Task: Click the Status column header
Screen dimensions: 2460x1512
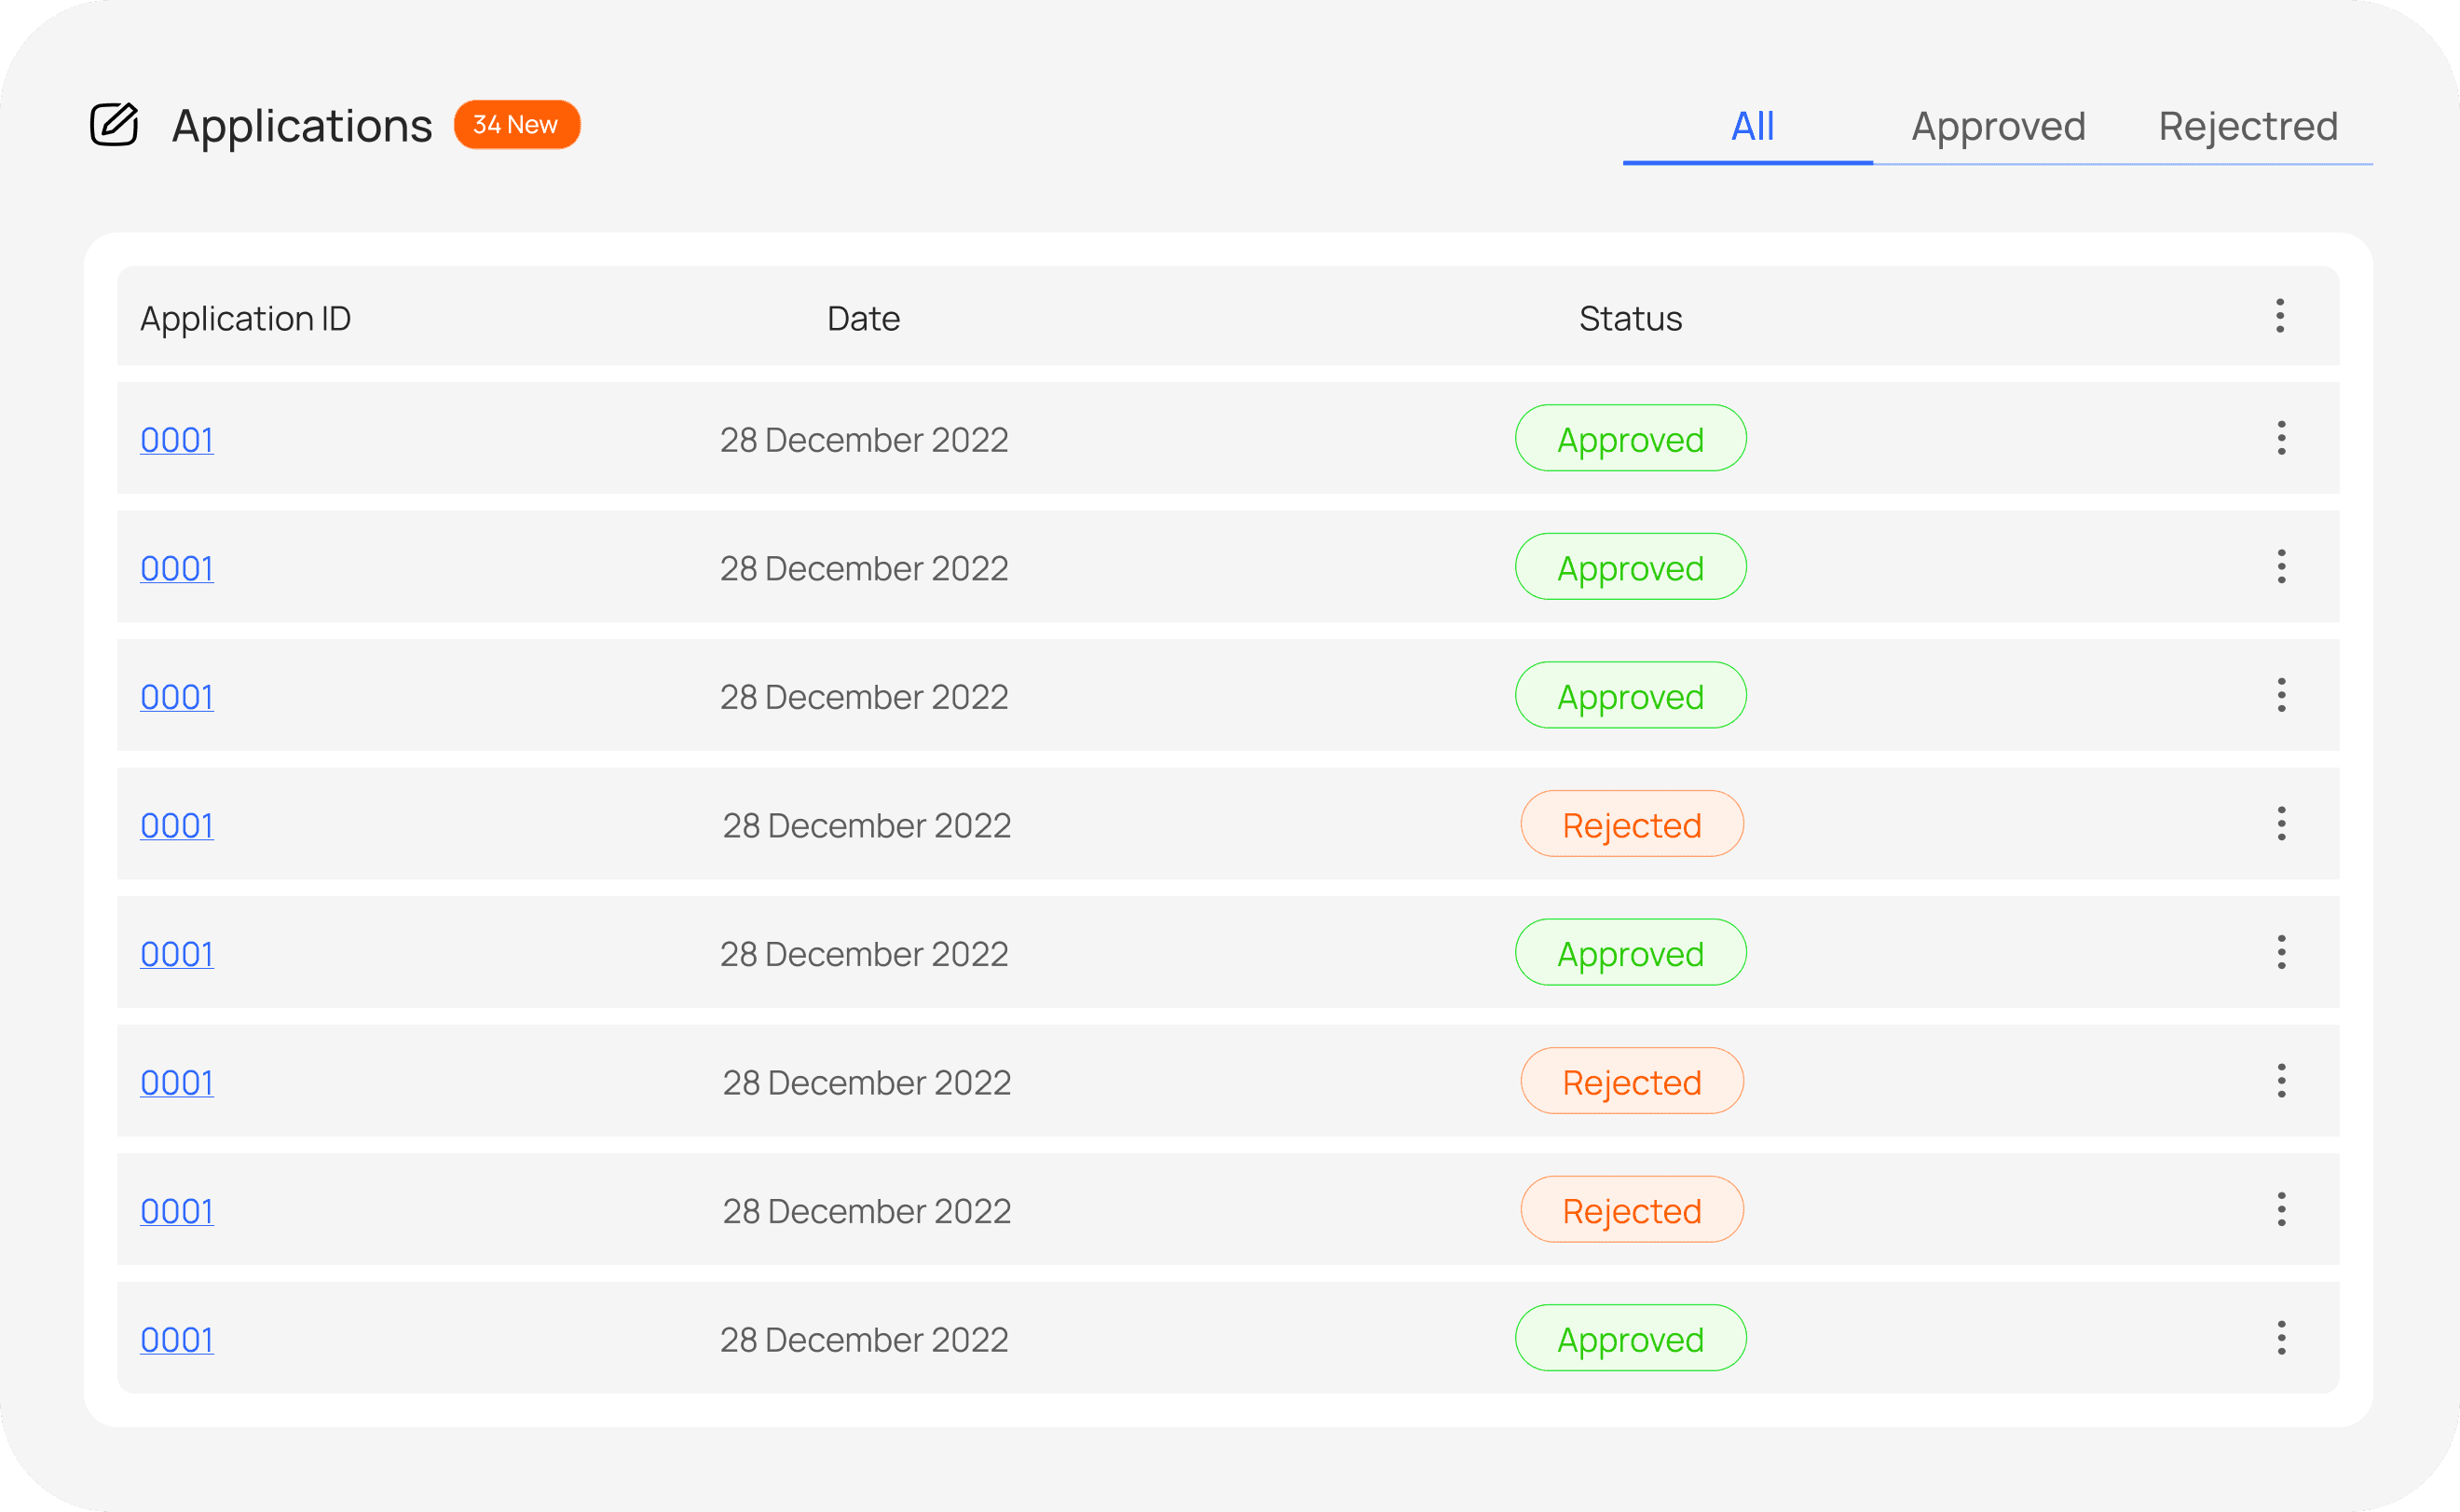Action: pos(1630,318)
